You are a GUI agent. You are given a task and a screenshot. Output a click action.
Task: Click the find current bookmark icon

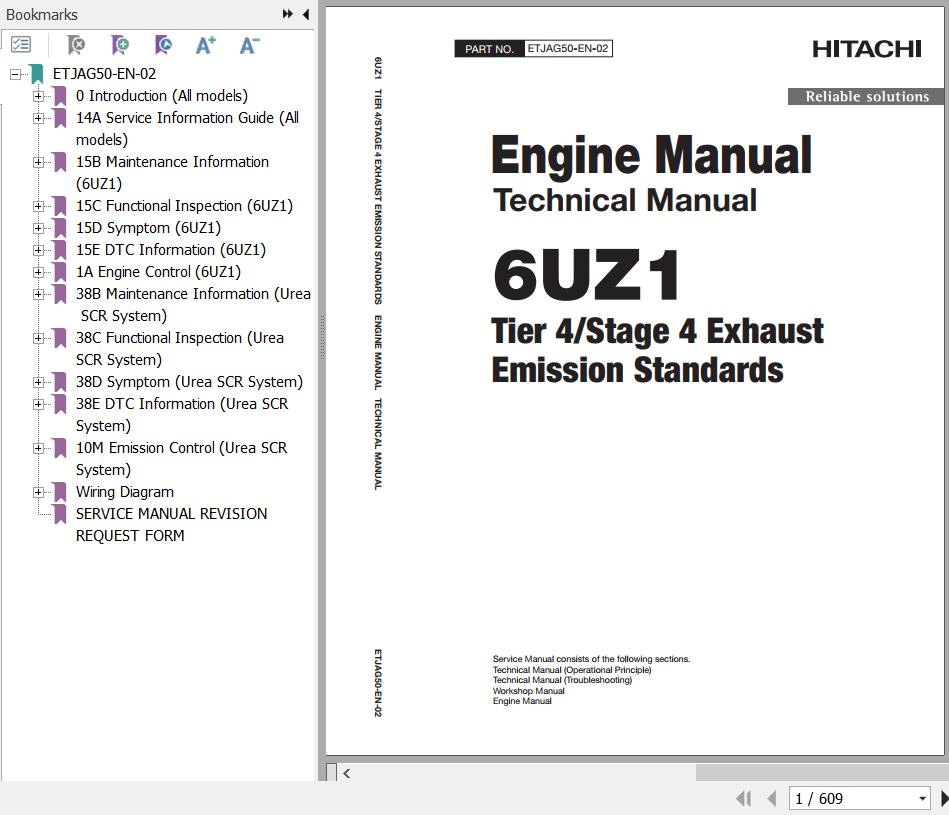coord(163,45)
